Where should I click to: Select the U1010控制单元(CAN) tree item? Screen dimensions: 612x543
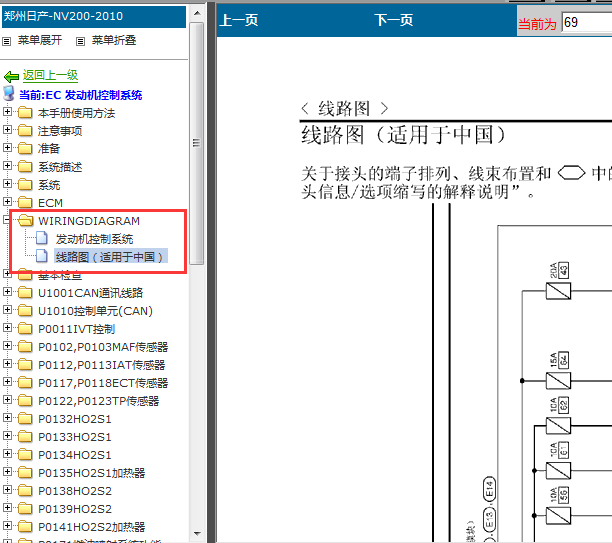coord(95,311)
